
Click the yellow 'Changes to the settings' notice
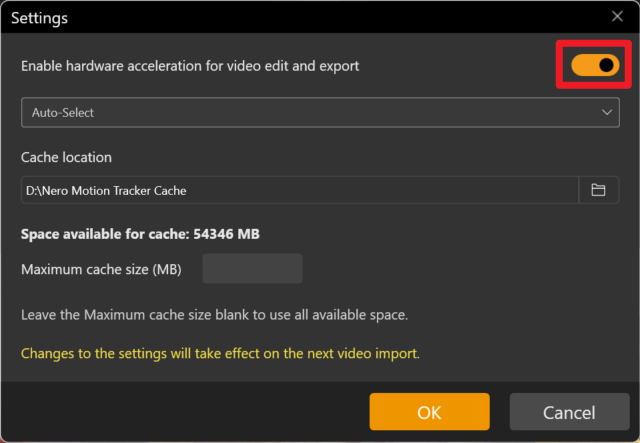[x=220, y=353]
